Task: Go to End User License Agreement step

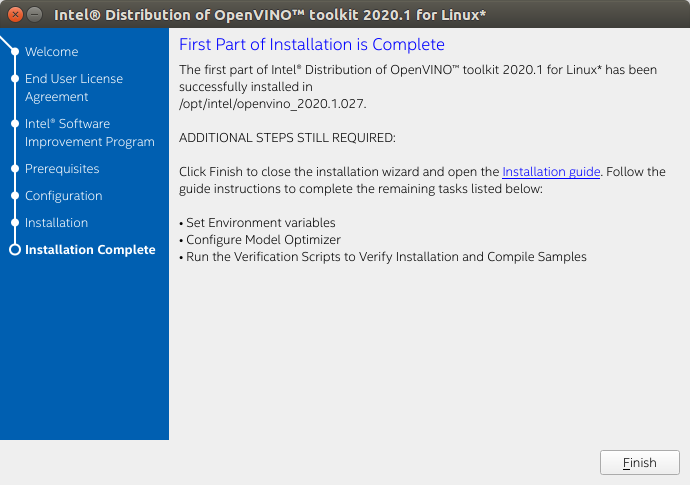Action: (74, 88)
